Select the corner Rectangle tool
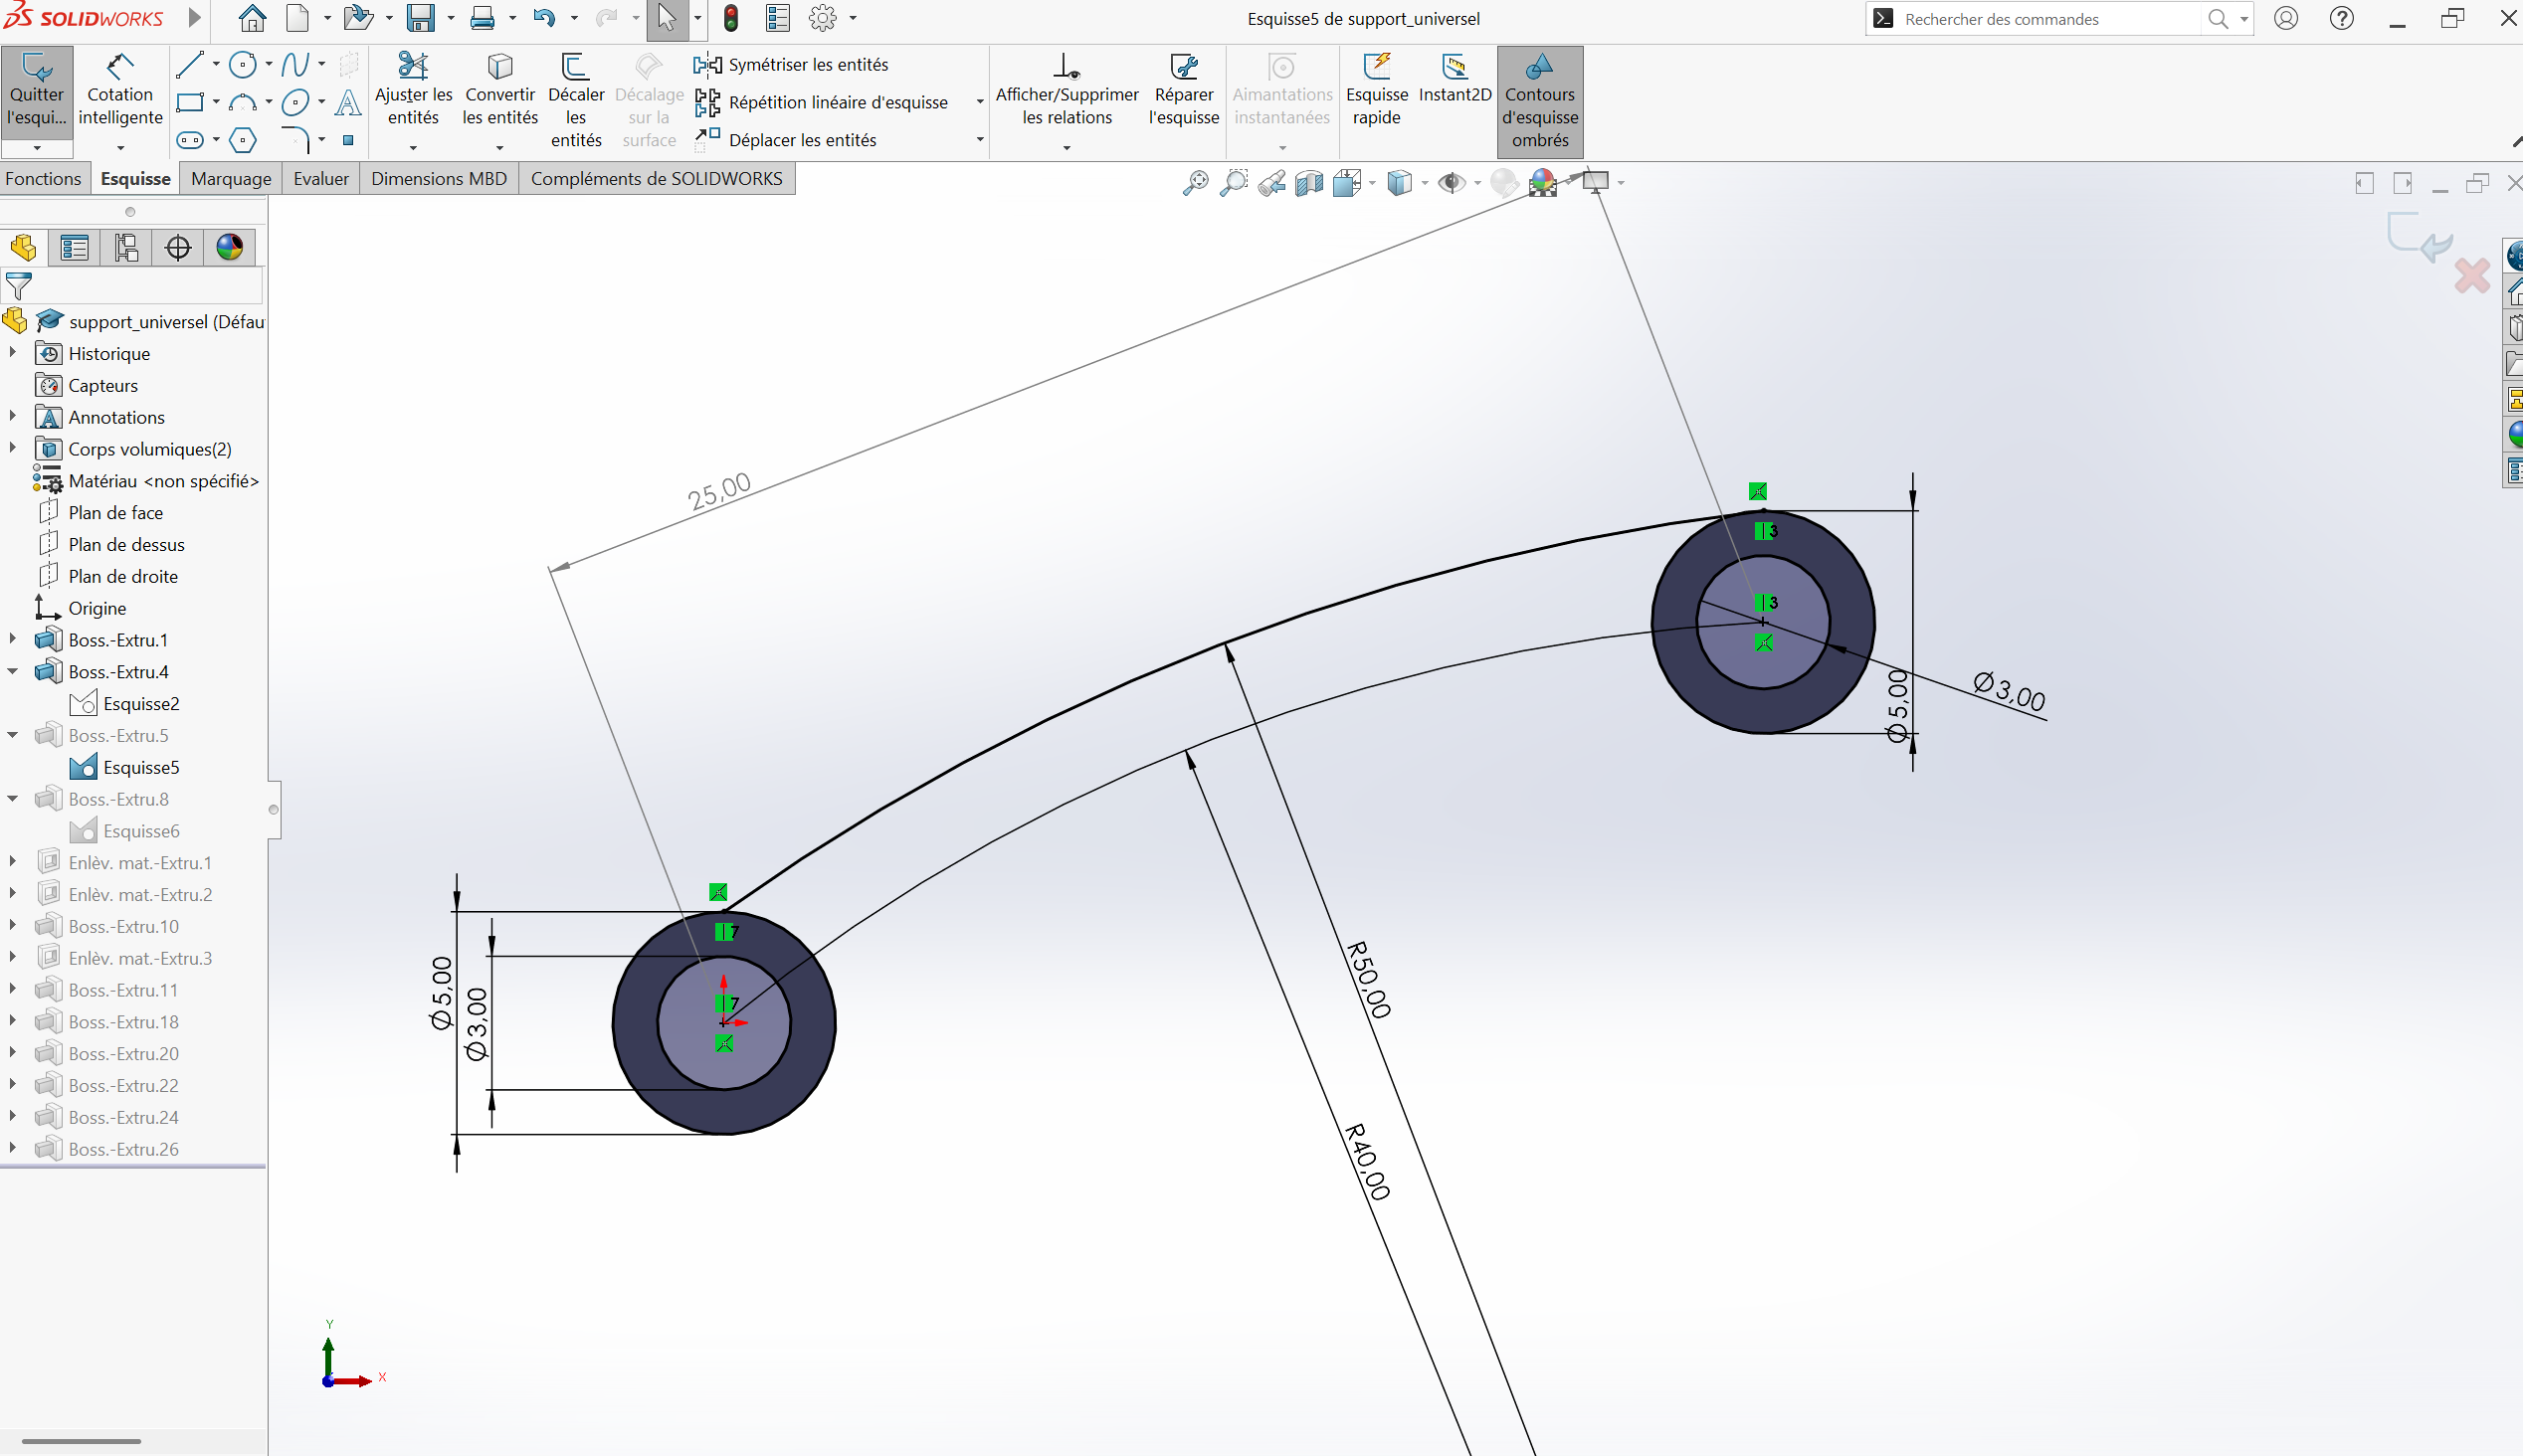The height and width of the screenshot is (1456, 2523). (190, 102)
